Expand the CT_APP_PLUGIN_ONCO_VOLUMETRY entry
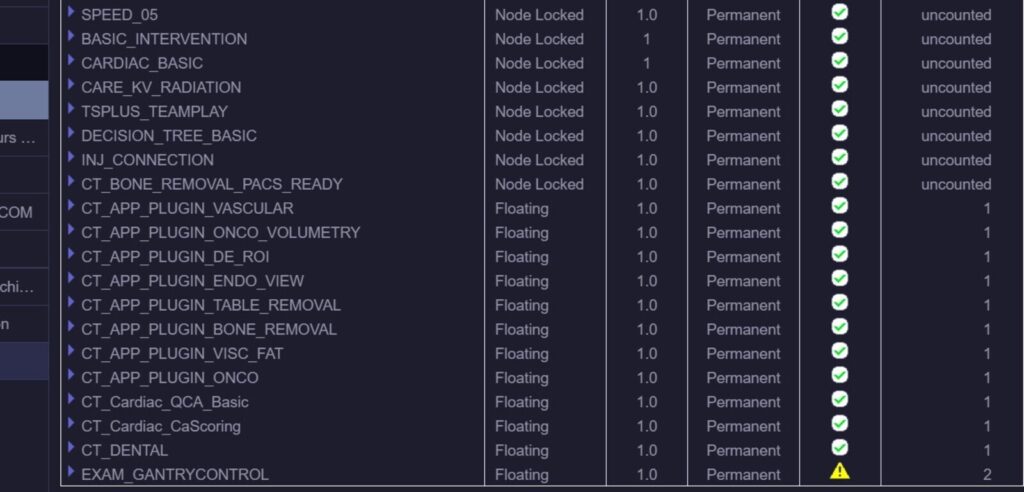 click(x=71, y=229)
